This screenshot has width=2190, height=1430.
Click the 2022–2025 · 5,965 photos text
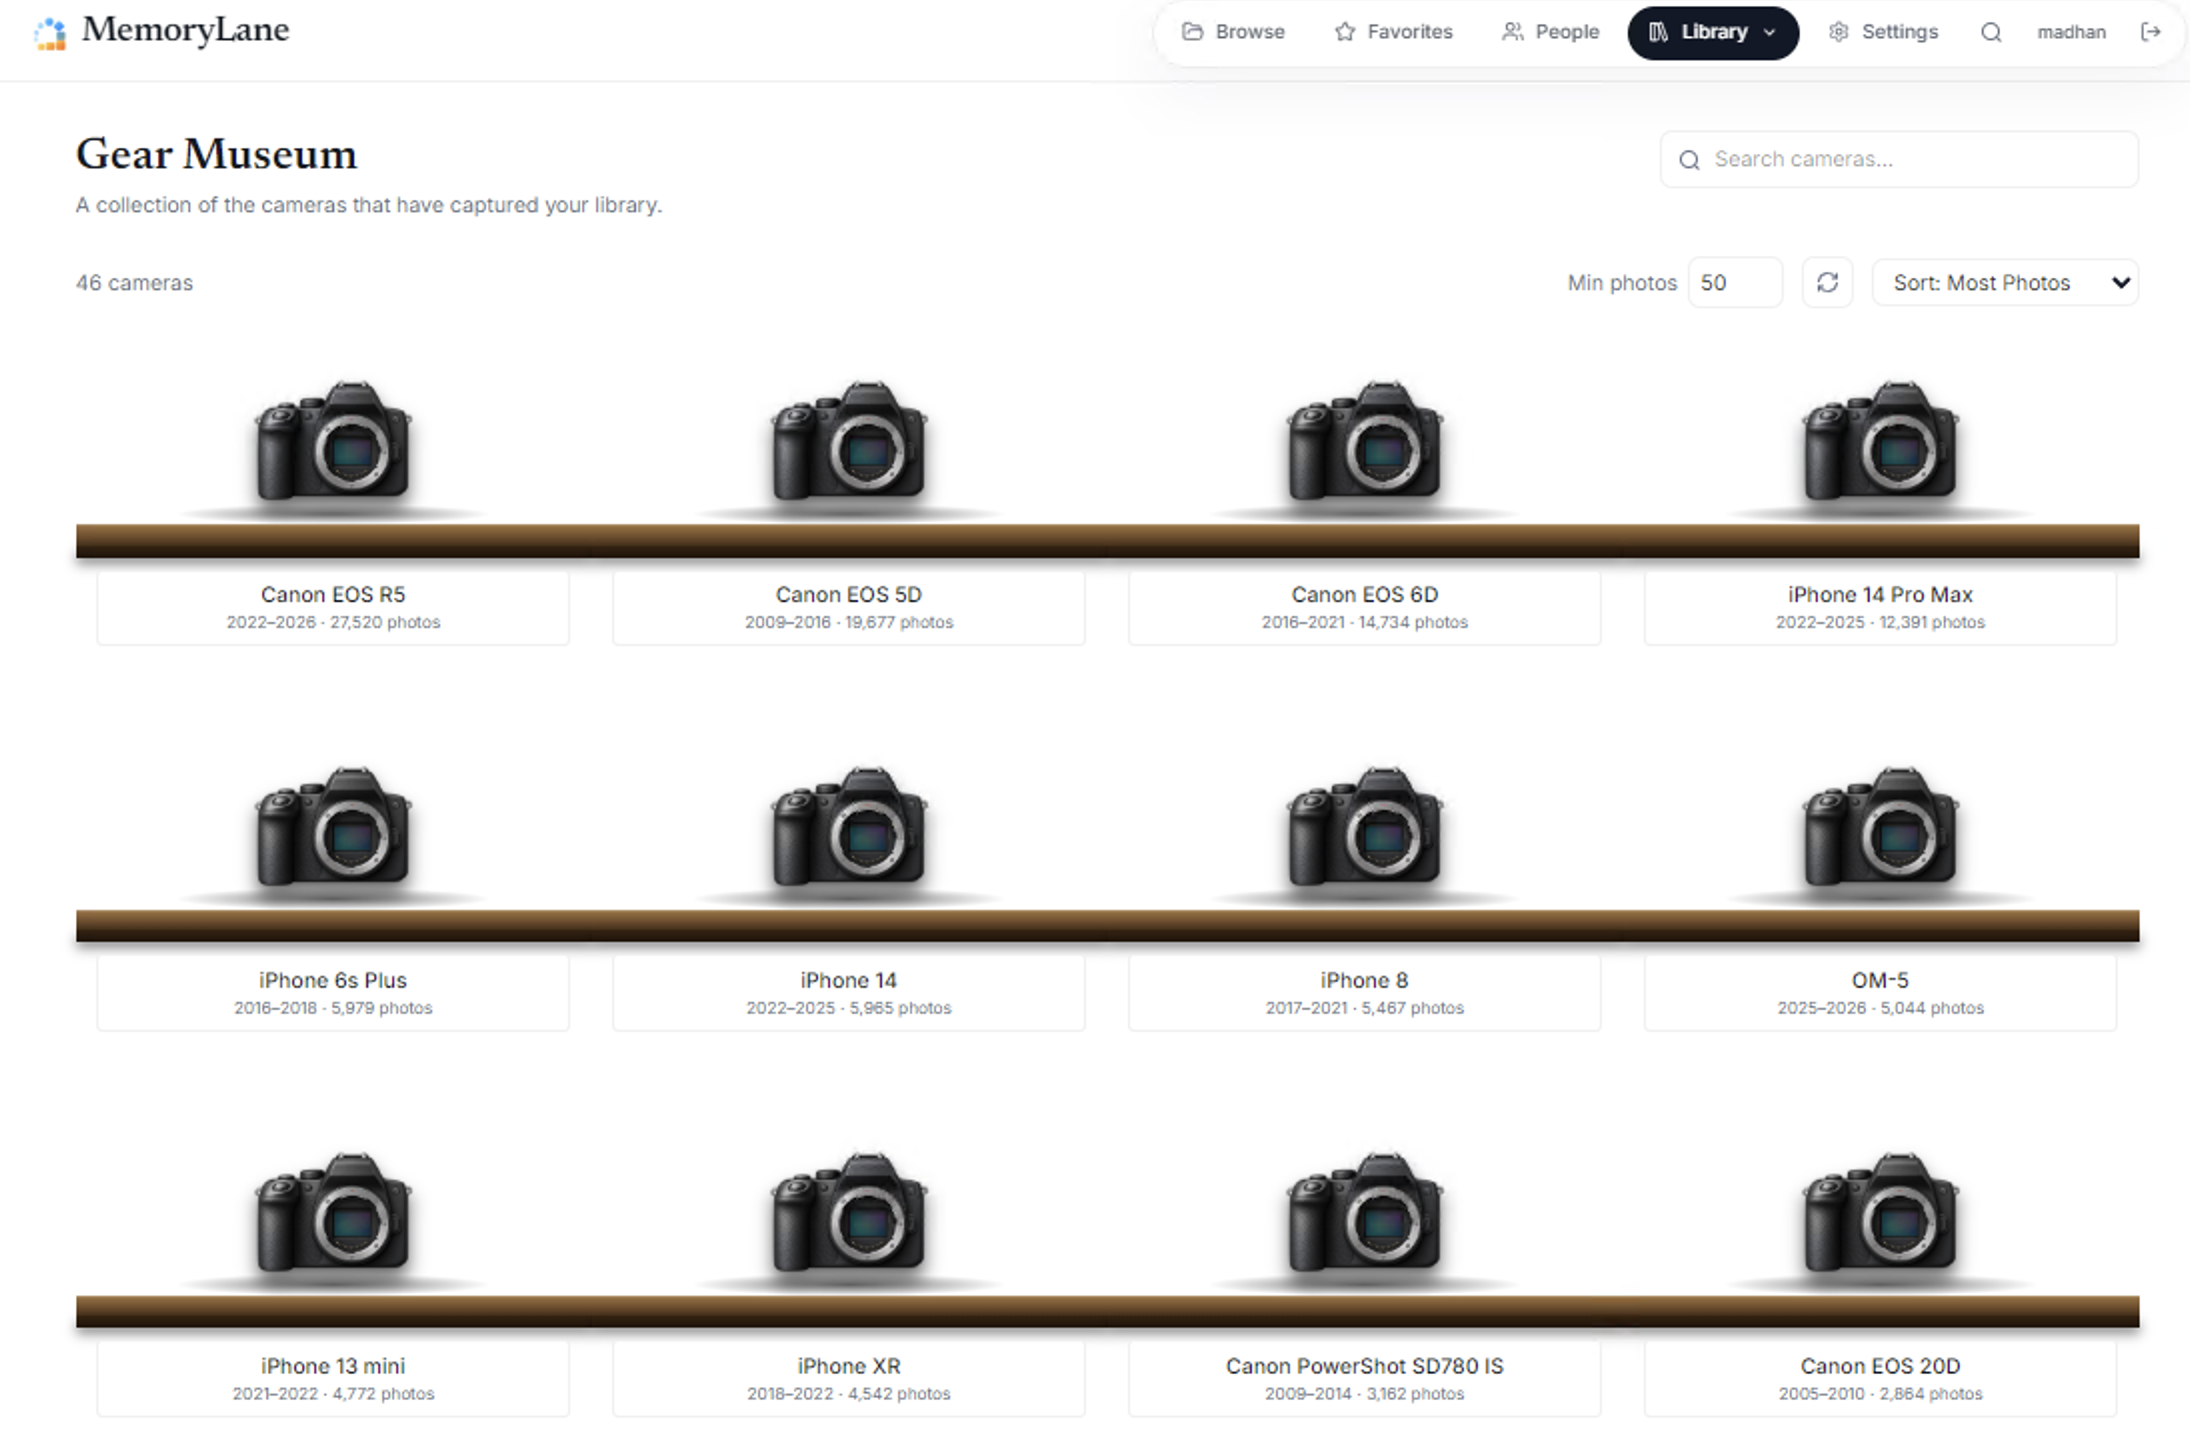tap(849, 1008)
